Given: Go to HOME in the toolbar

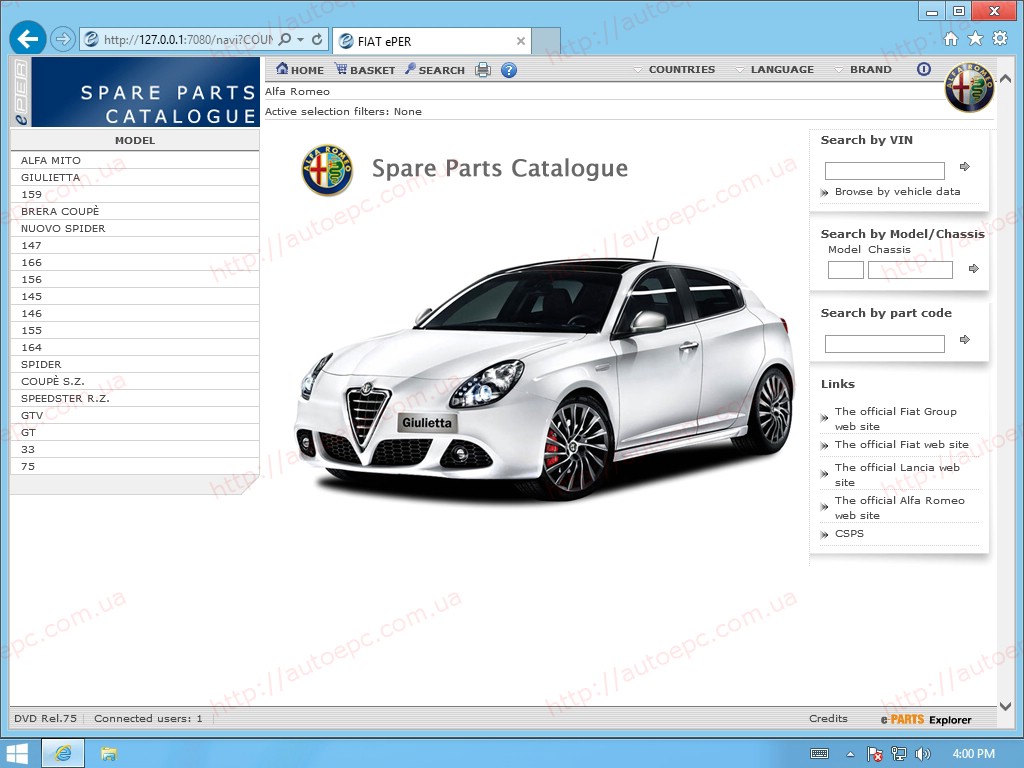Looking at the screenshot, I should (x=300, y=70).
